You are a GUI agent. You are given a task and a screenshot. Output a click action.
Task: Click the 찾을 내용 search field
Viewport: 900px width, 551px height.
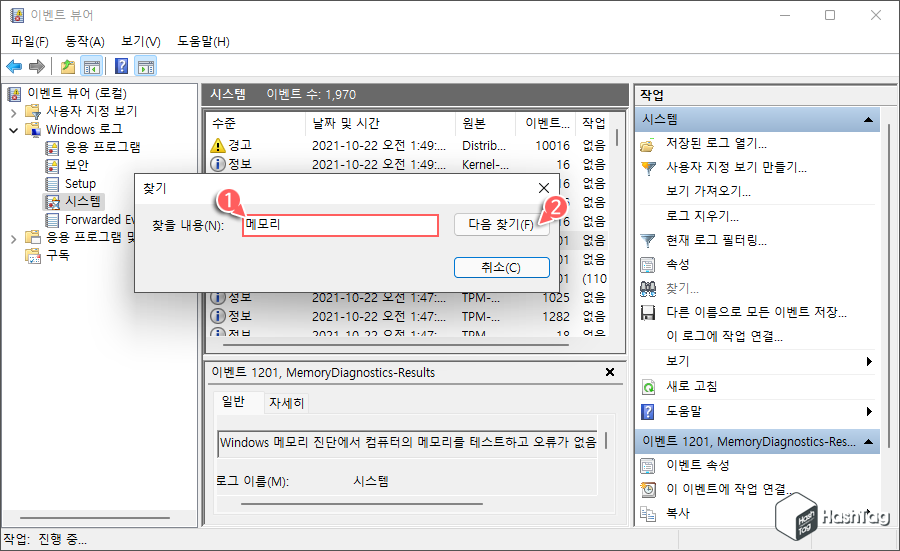pos(340,225)
